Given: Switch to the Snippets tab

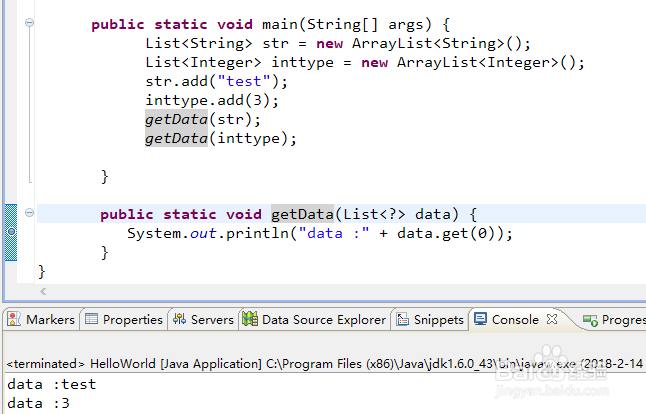Looking at the screenshot, I should coord(430,320).
